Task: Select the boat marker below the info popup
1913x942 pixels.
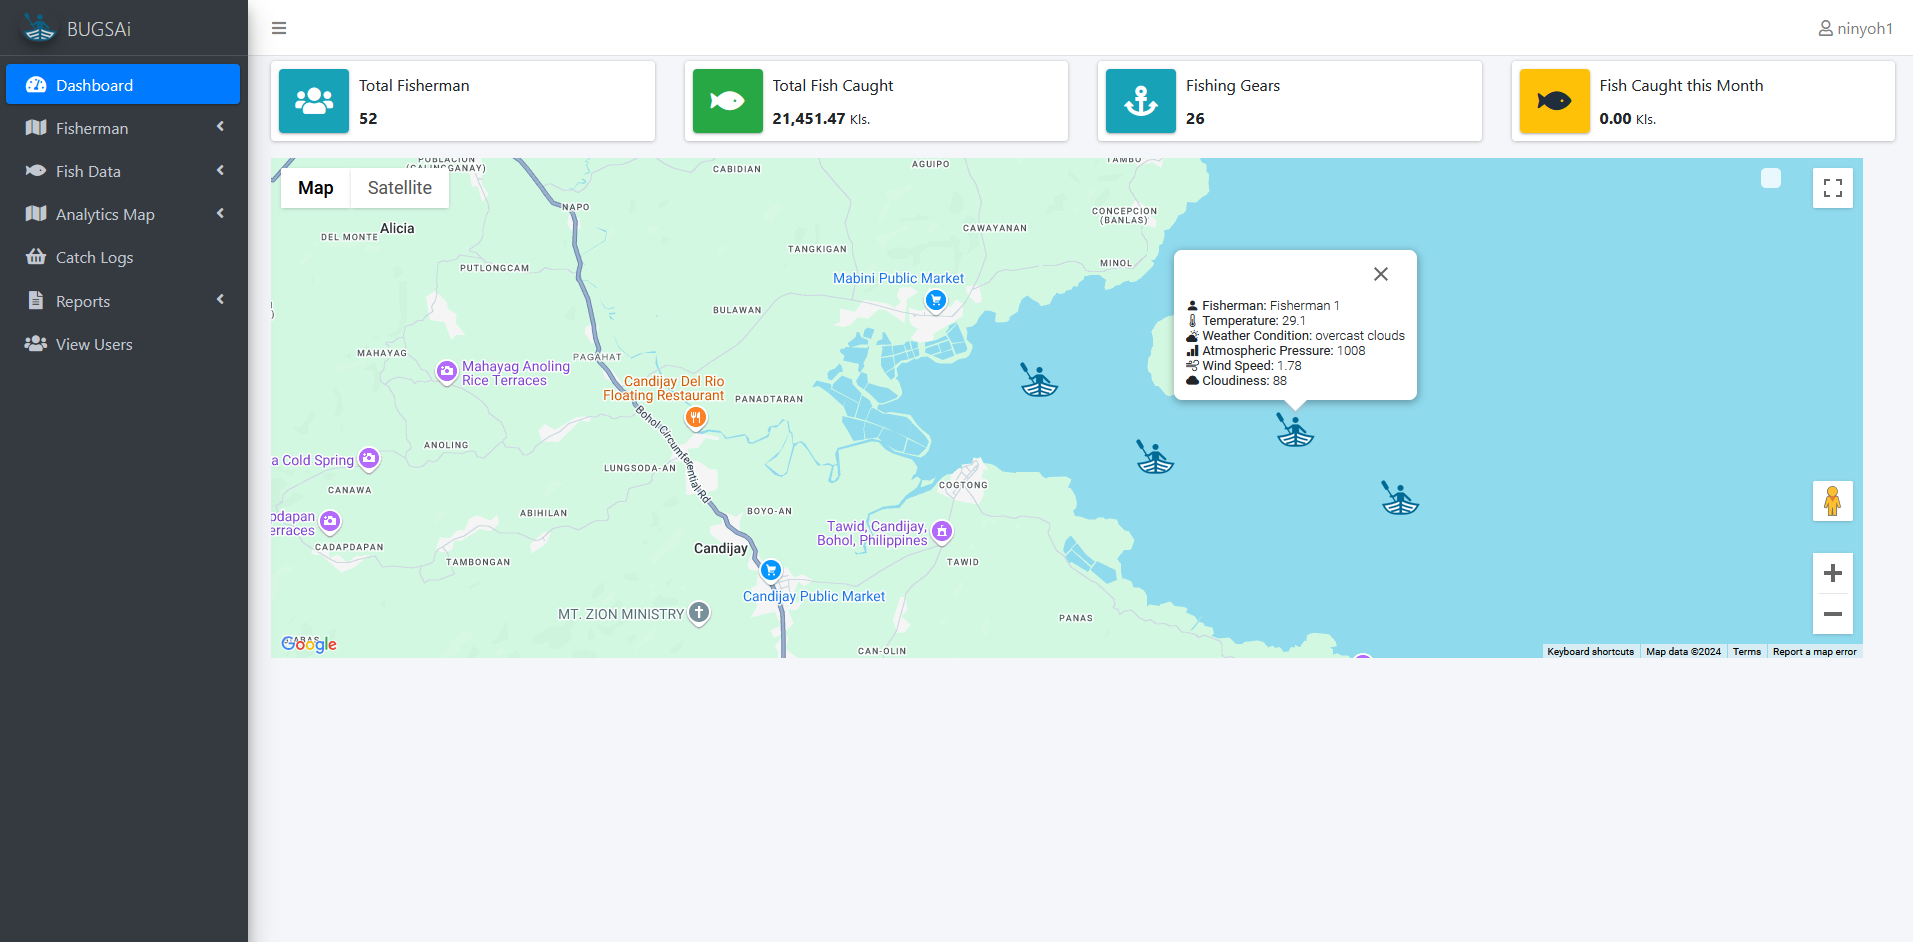Action: 1295,430
